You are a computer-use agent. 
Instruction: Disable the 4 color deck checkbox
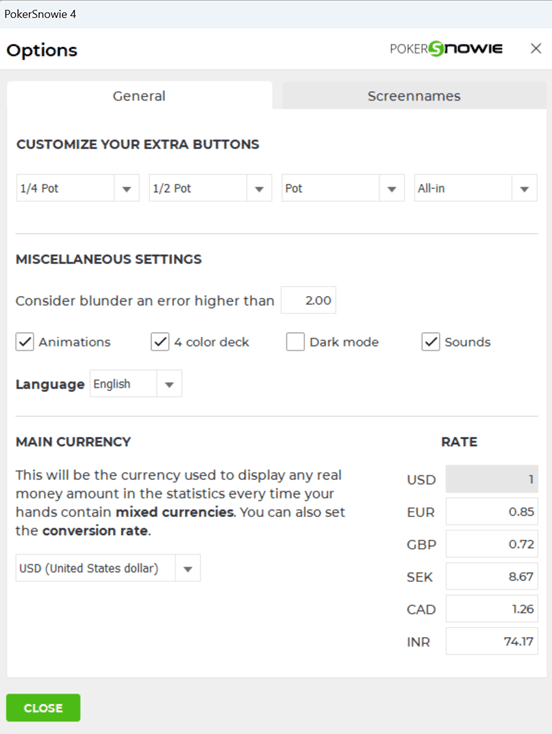pyautogui.click(x=160, y=342)
